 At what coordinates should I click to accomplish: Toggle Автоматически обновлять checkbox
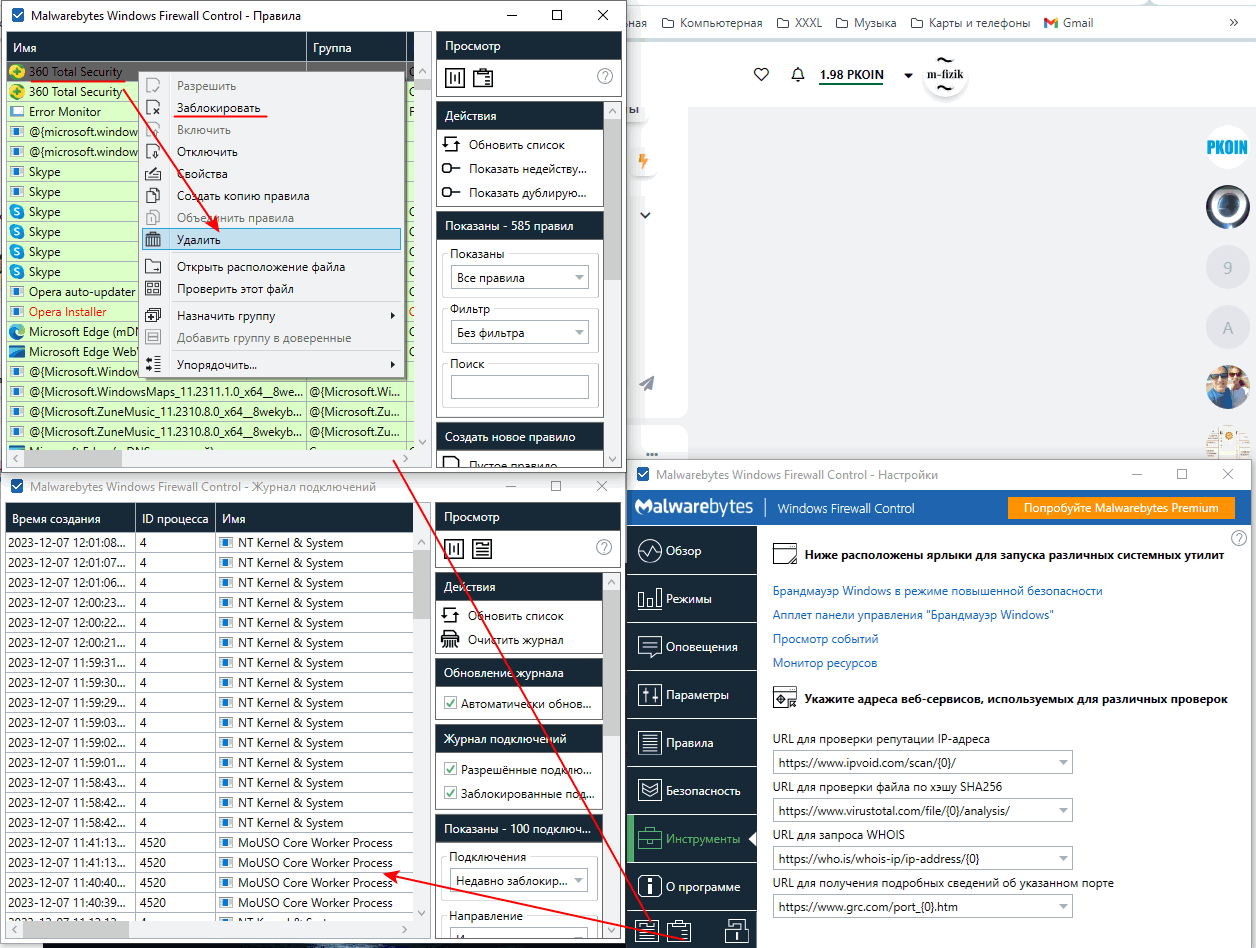(x=450, y=703)
